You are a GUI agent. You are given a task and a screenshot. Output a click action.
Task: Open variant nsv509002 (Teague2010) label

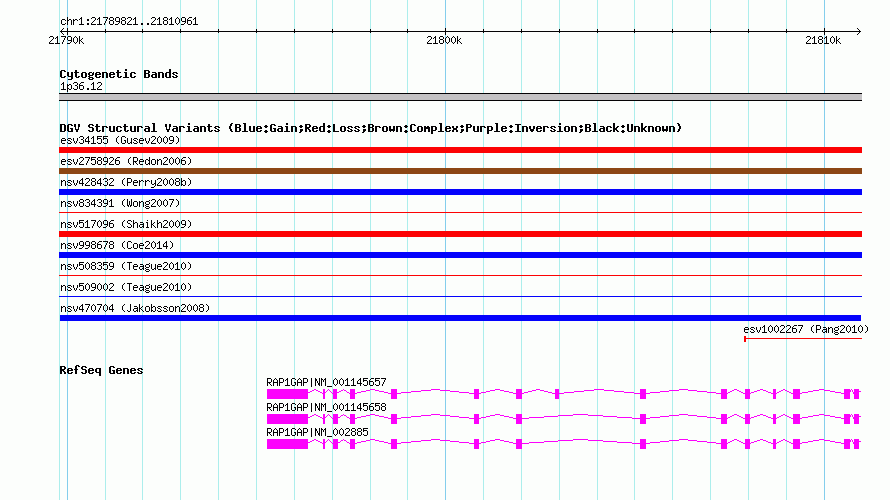126,287
